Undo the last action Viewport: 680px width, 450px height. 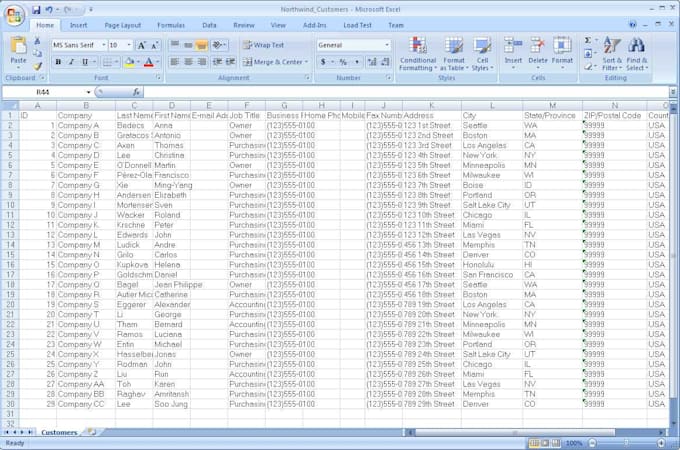point(49,10)
